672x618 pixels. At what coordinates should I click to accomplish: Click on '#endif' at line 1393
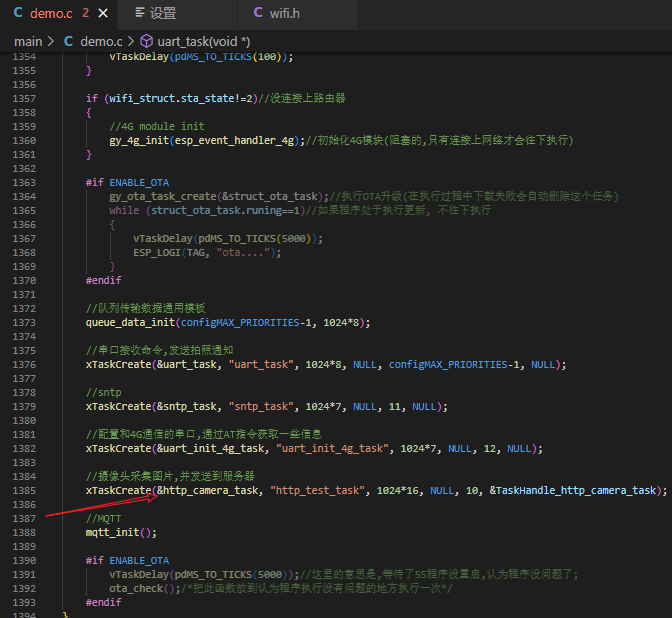click(x=103, y=603)
